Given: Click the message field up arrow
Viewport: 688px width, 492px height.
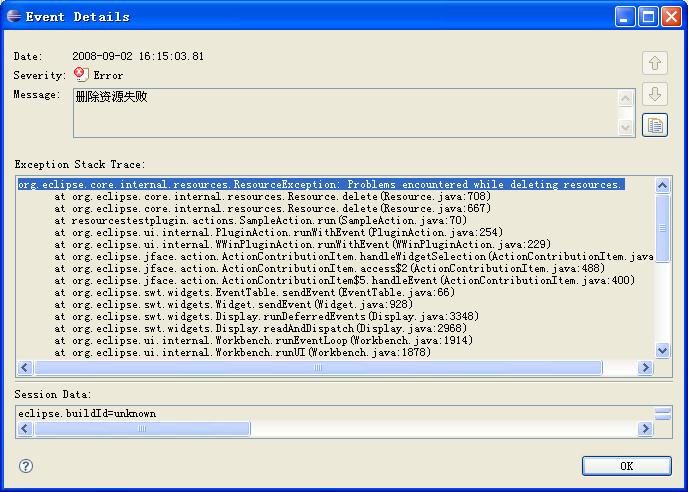Looking at the screenshot, I should click(x=625, y=98).
